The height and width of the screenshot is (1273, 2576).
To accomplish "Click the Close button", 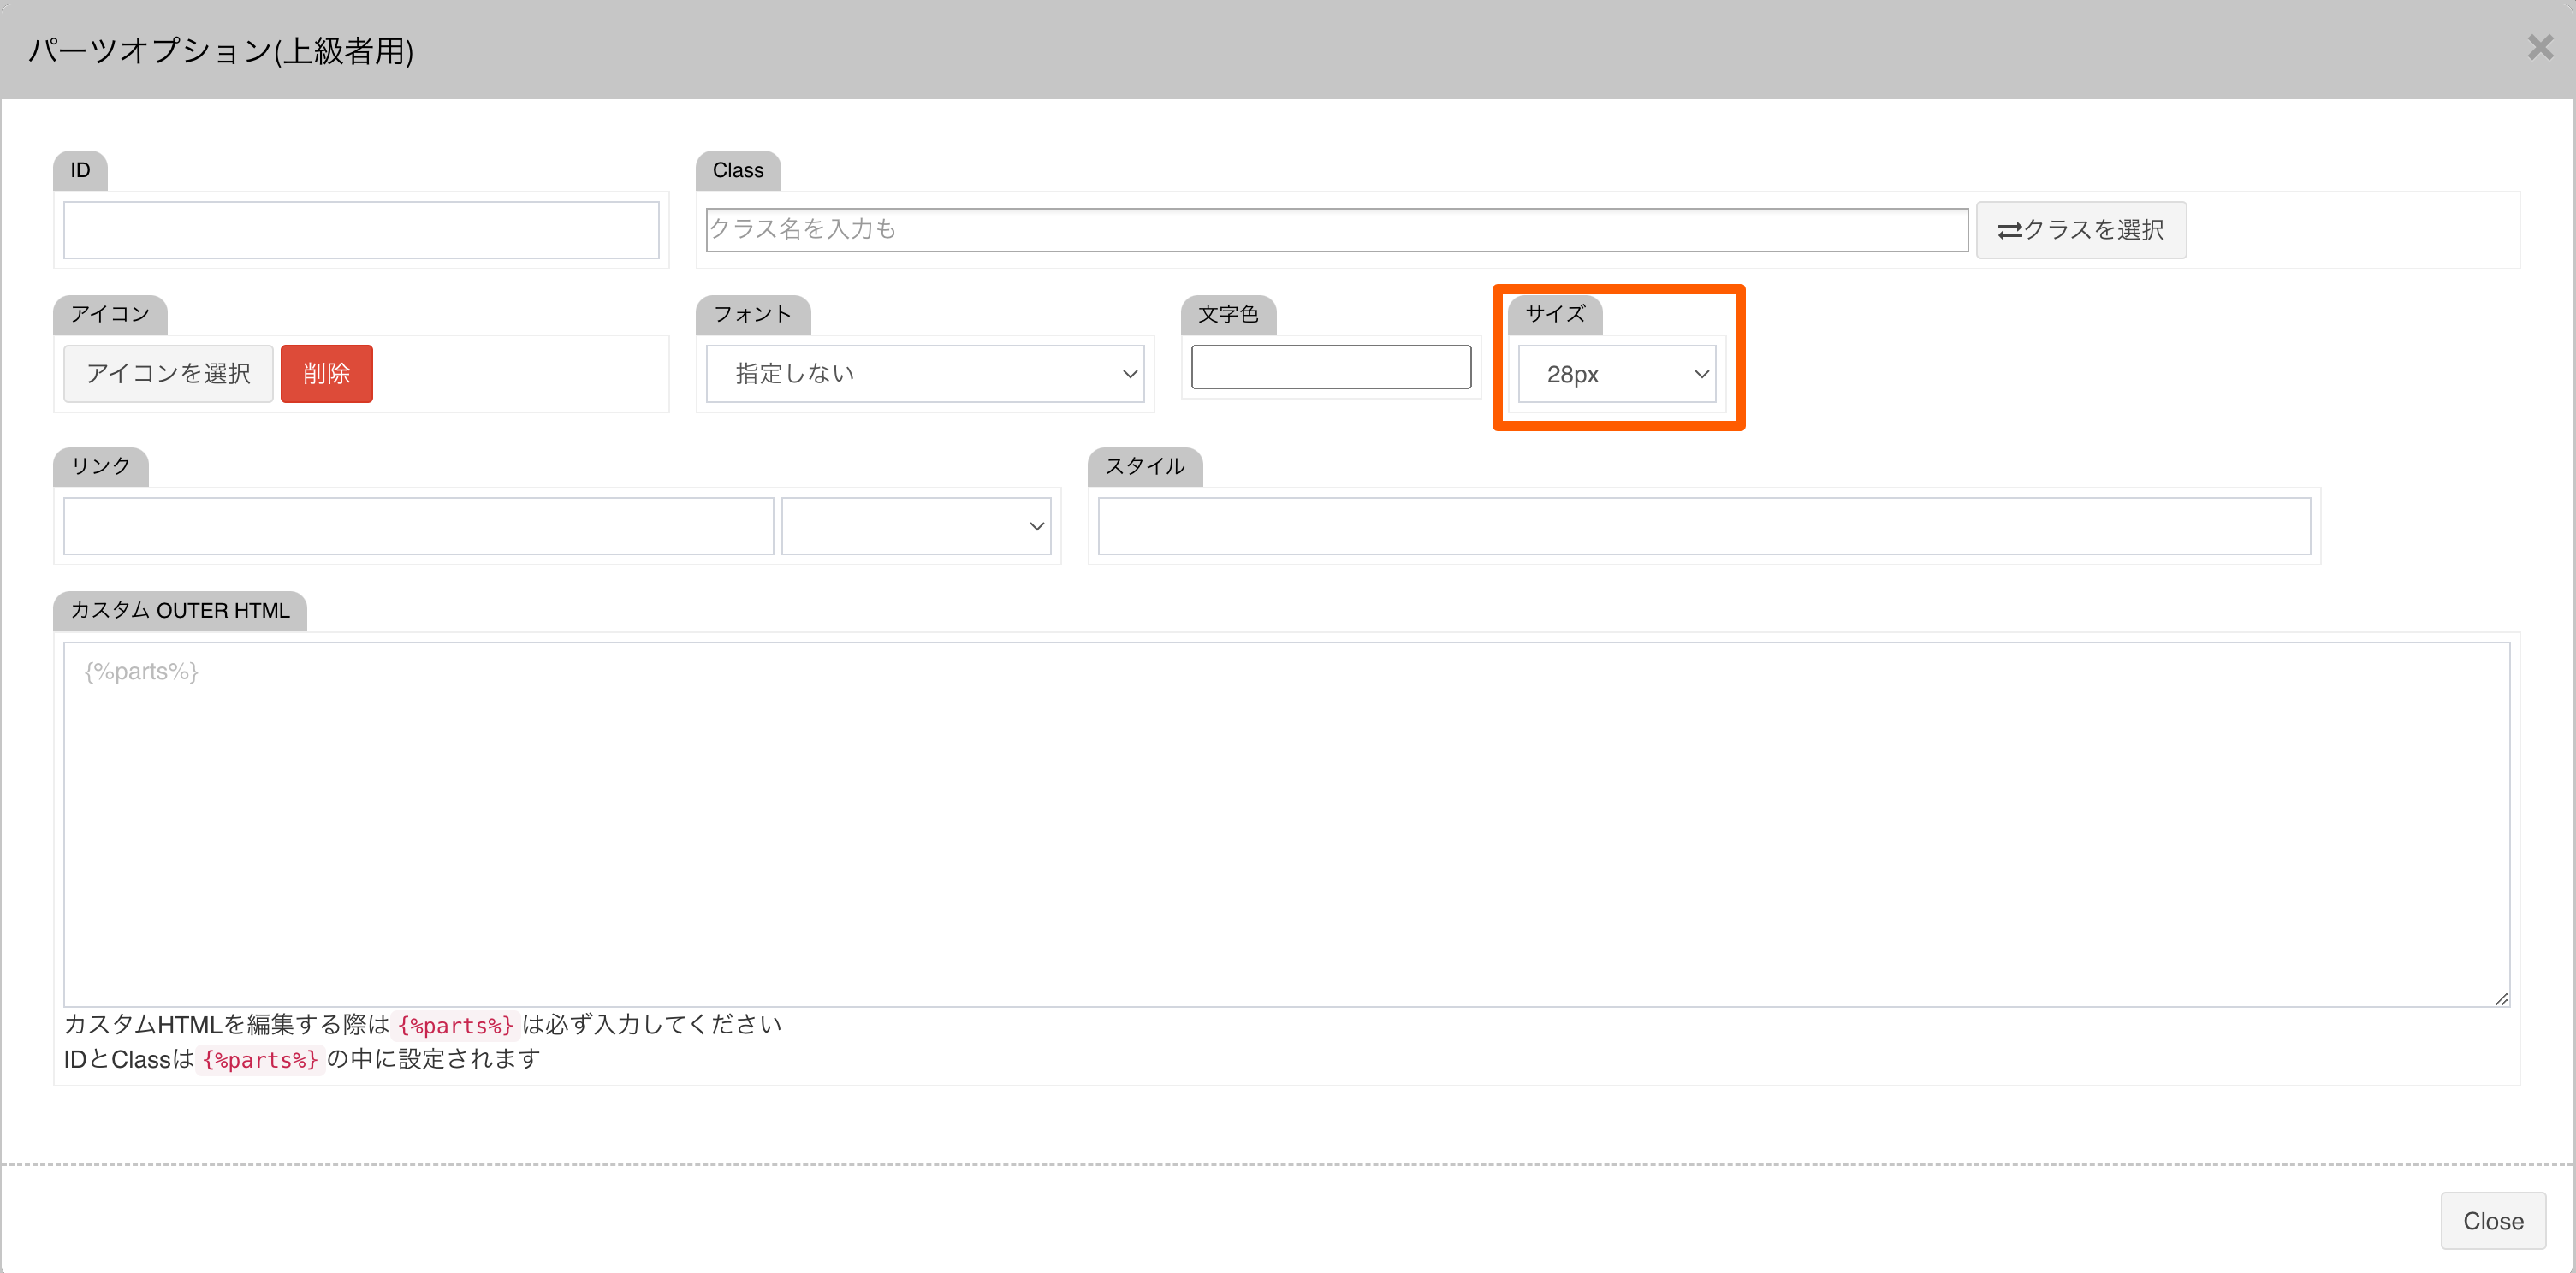I will pyautogui.click(x=2493, y=1221).
